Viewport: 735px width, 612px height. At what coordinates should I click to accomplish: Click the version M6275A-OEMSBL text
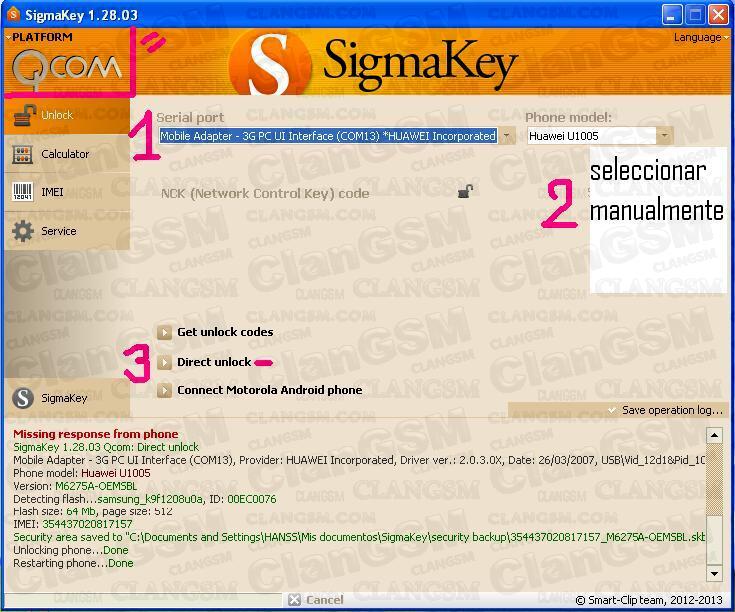pos(96,486)
